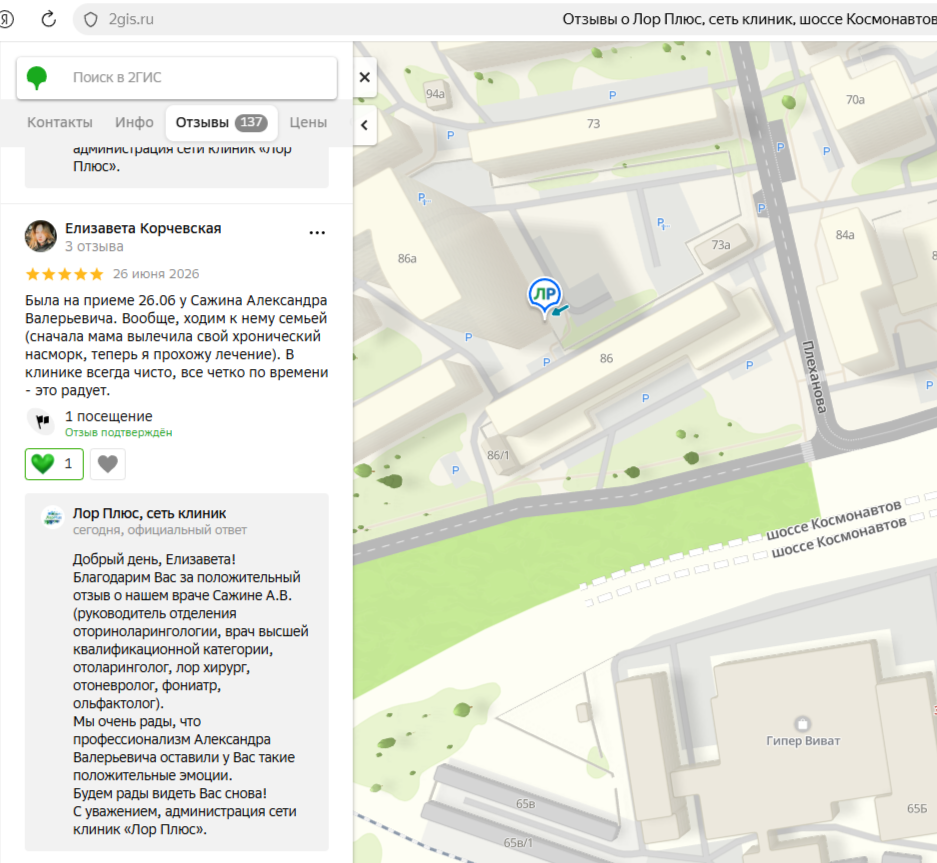Click building 65в on the map

pyautogui.click(x=526, y=804)
